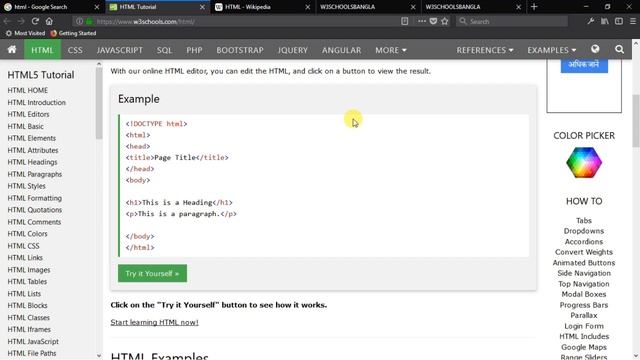Click the secure padlock icon
The width and height of the screenshot is (640, 360).
click(x=89, y=21)
